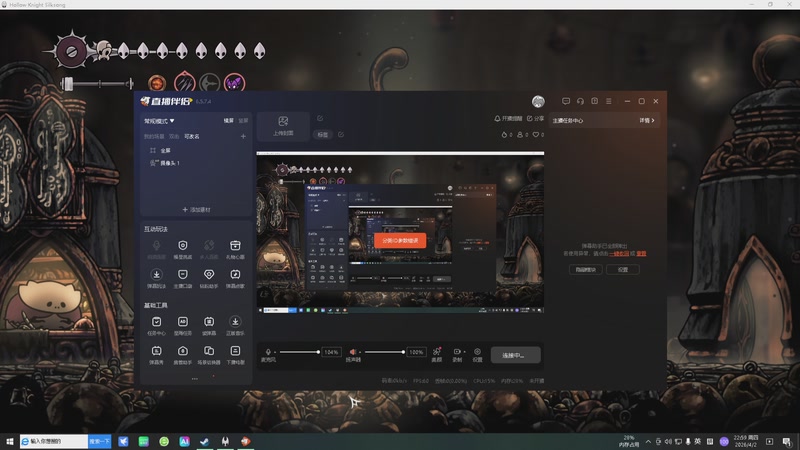The height and width of the screenshot is (450, 800).
Task: Click the speaker volume 100% field
Action: click(x=416, y=352)
